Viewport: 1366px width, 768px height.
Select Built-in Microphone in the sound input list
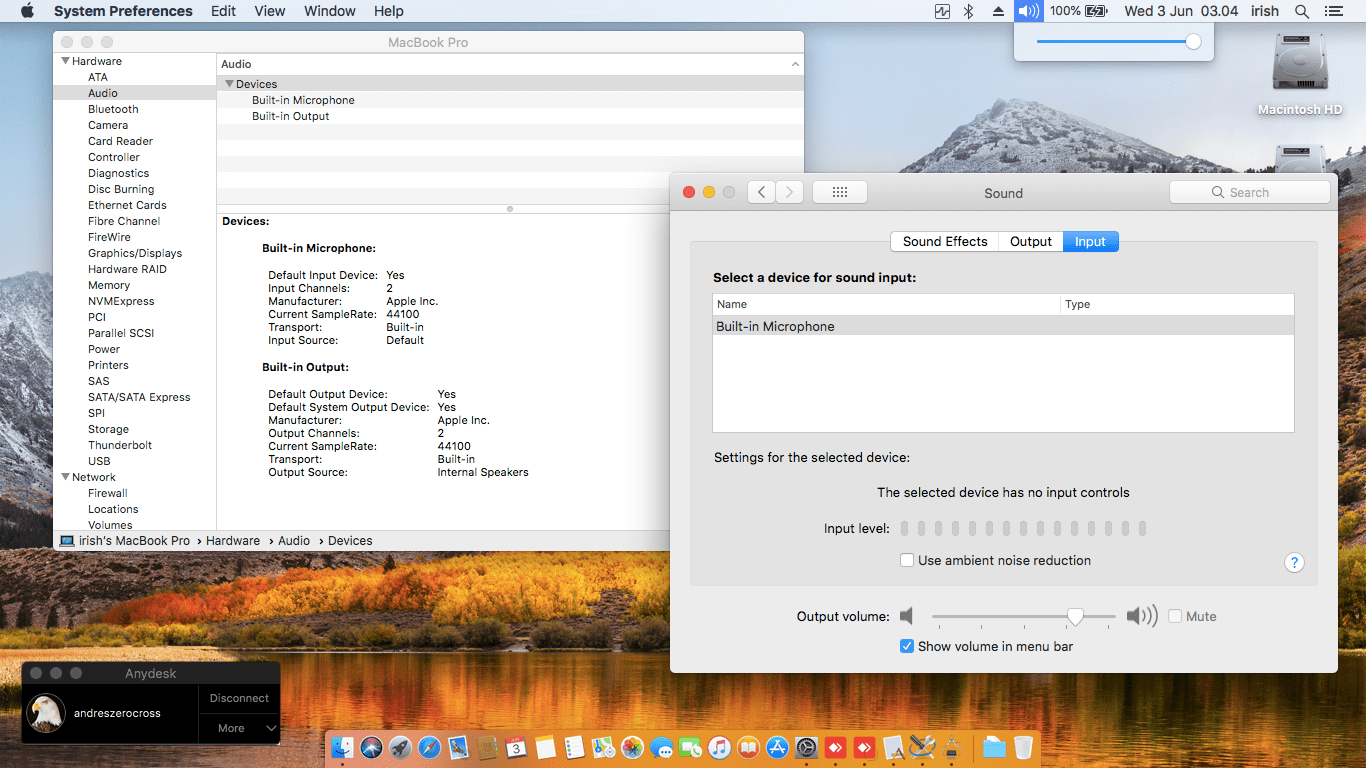(1003, 326)
